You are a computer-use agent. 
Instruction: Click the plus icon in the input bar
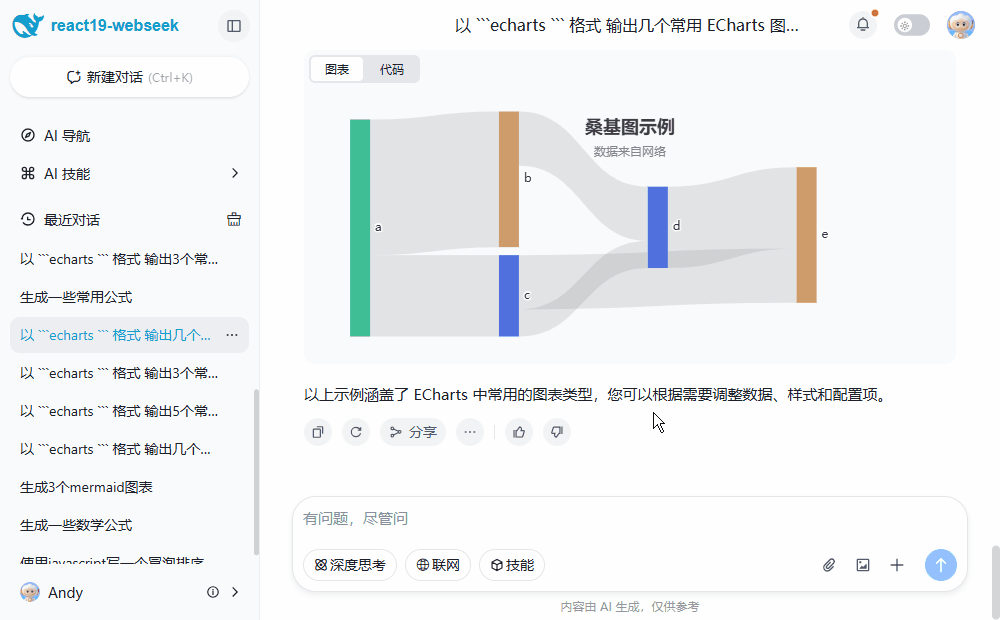[x=897, y=565]
